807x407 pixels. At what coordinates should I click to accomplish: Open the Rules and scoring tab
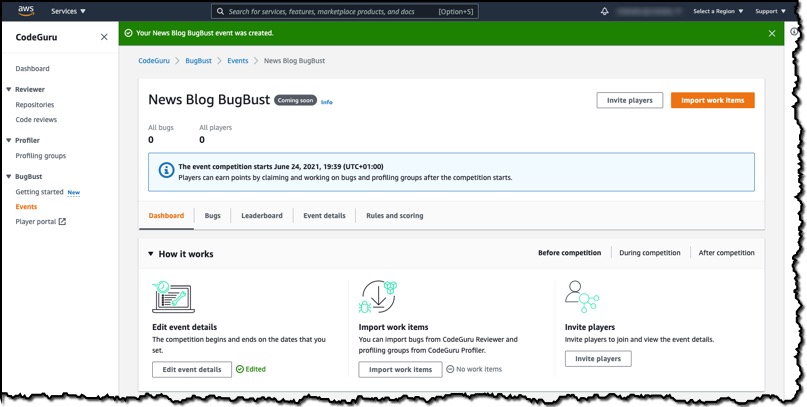(395, 216)
